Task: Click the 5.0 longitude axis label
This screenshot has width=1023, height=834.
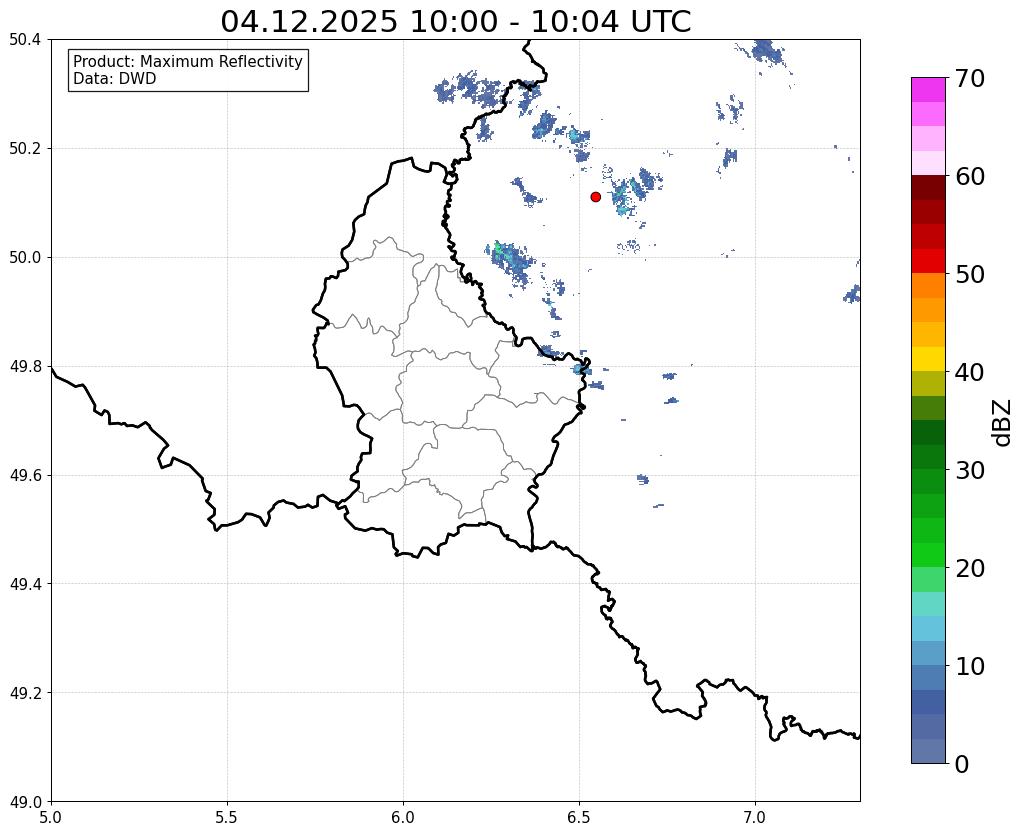Action: (x=51, y=818)
